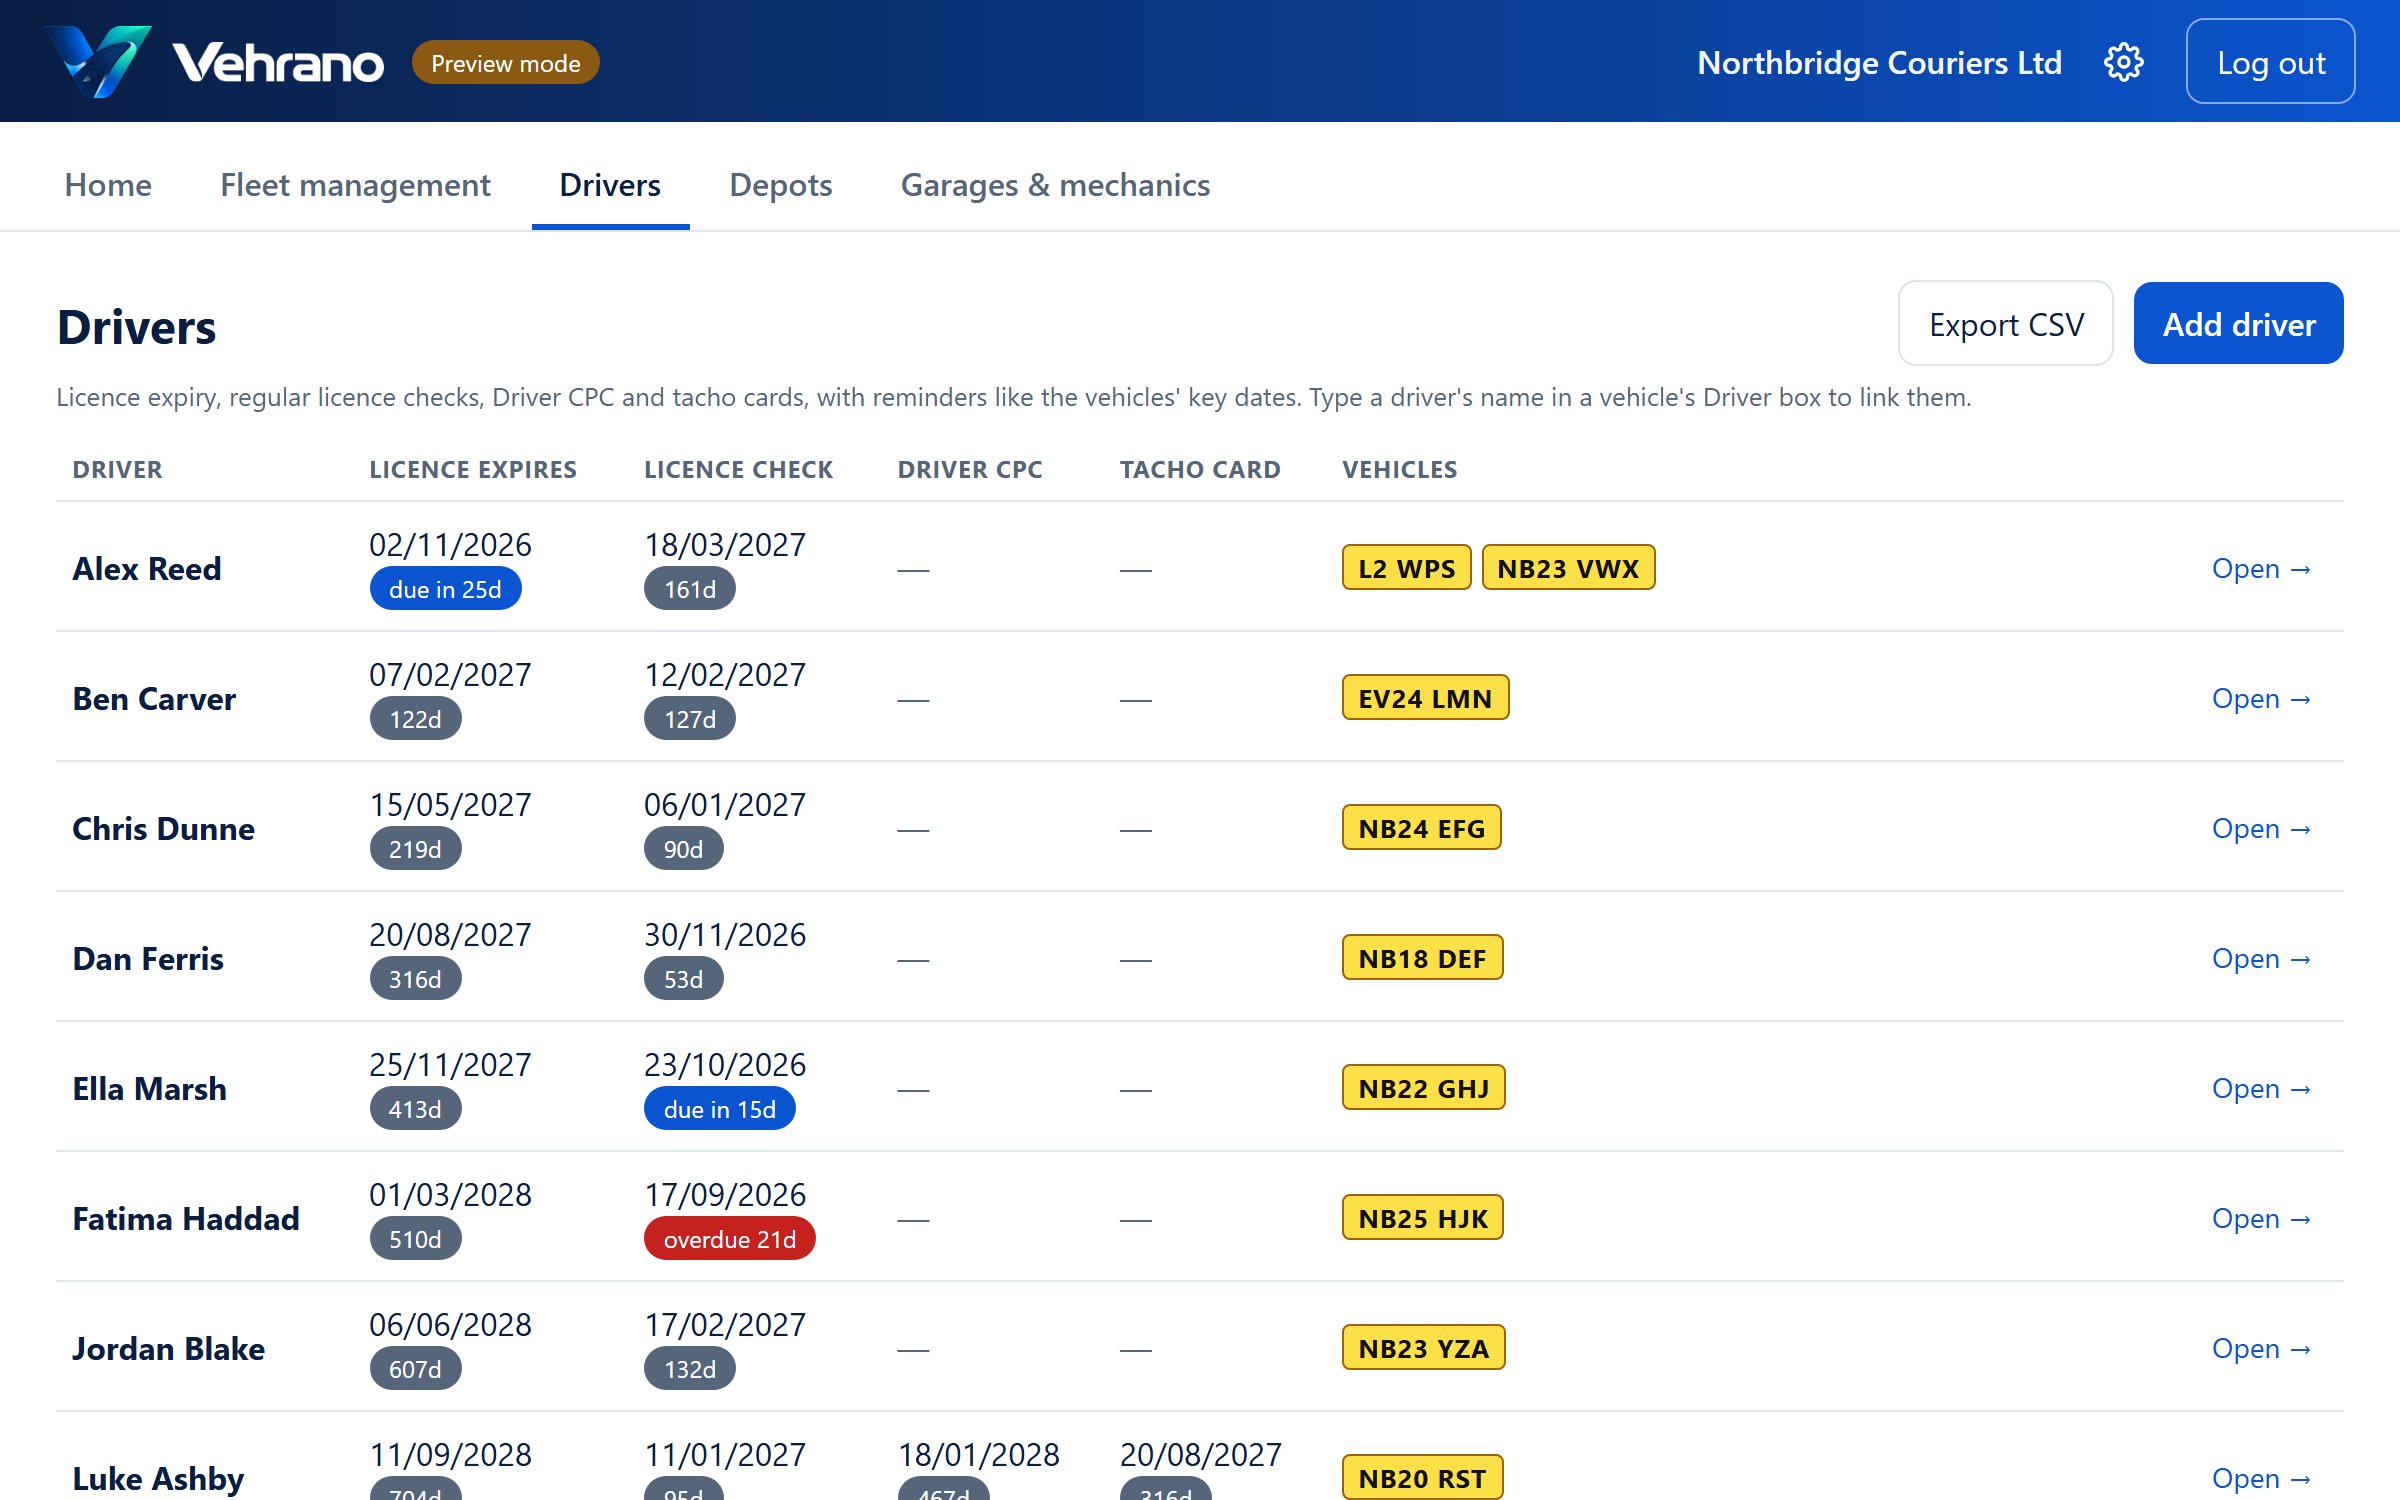The image size is (2400, 1500).
Task: Click the NB18 DEF vehicle plate
Action: [x=1422, y=958]
